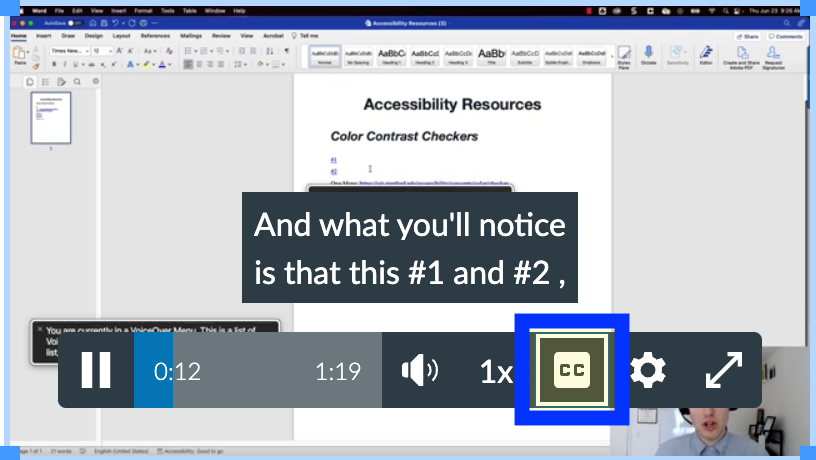Toggle superscript formatting

pos(113,65)
